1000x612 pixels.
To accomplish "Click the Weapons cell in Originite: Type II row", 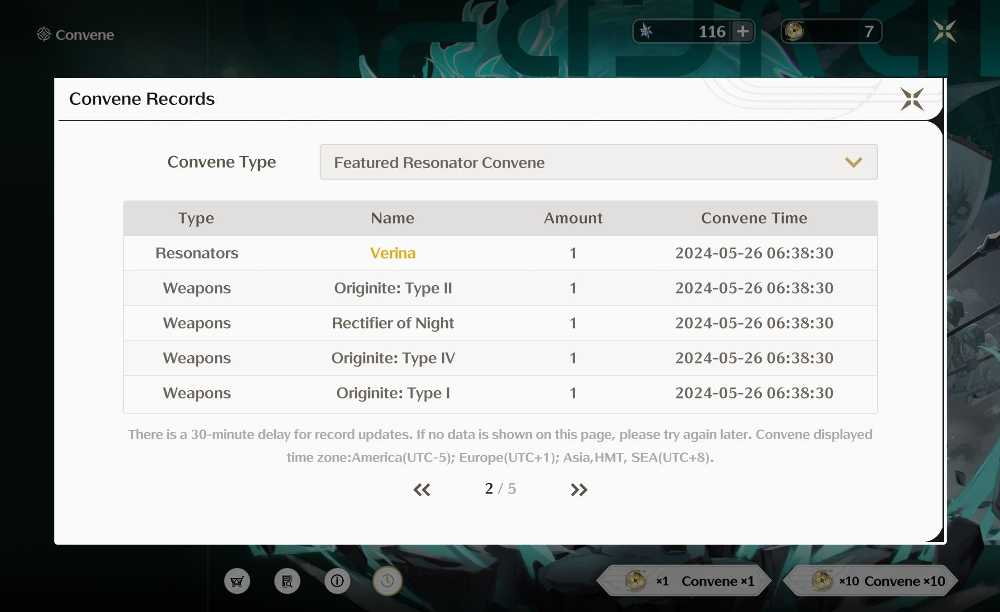I will click(196, 288).
